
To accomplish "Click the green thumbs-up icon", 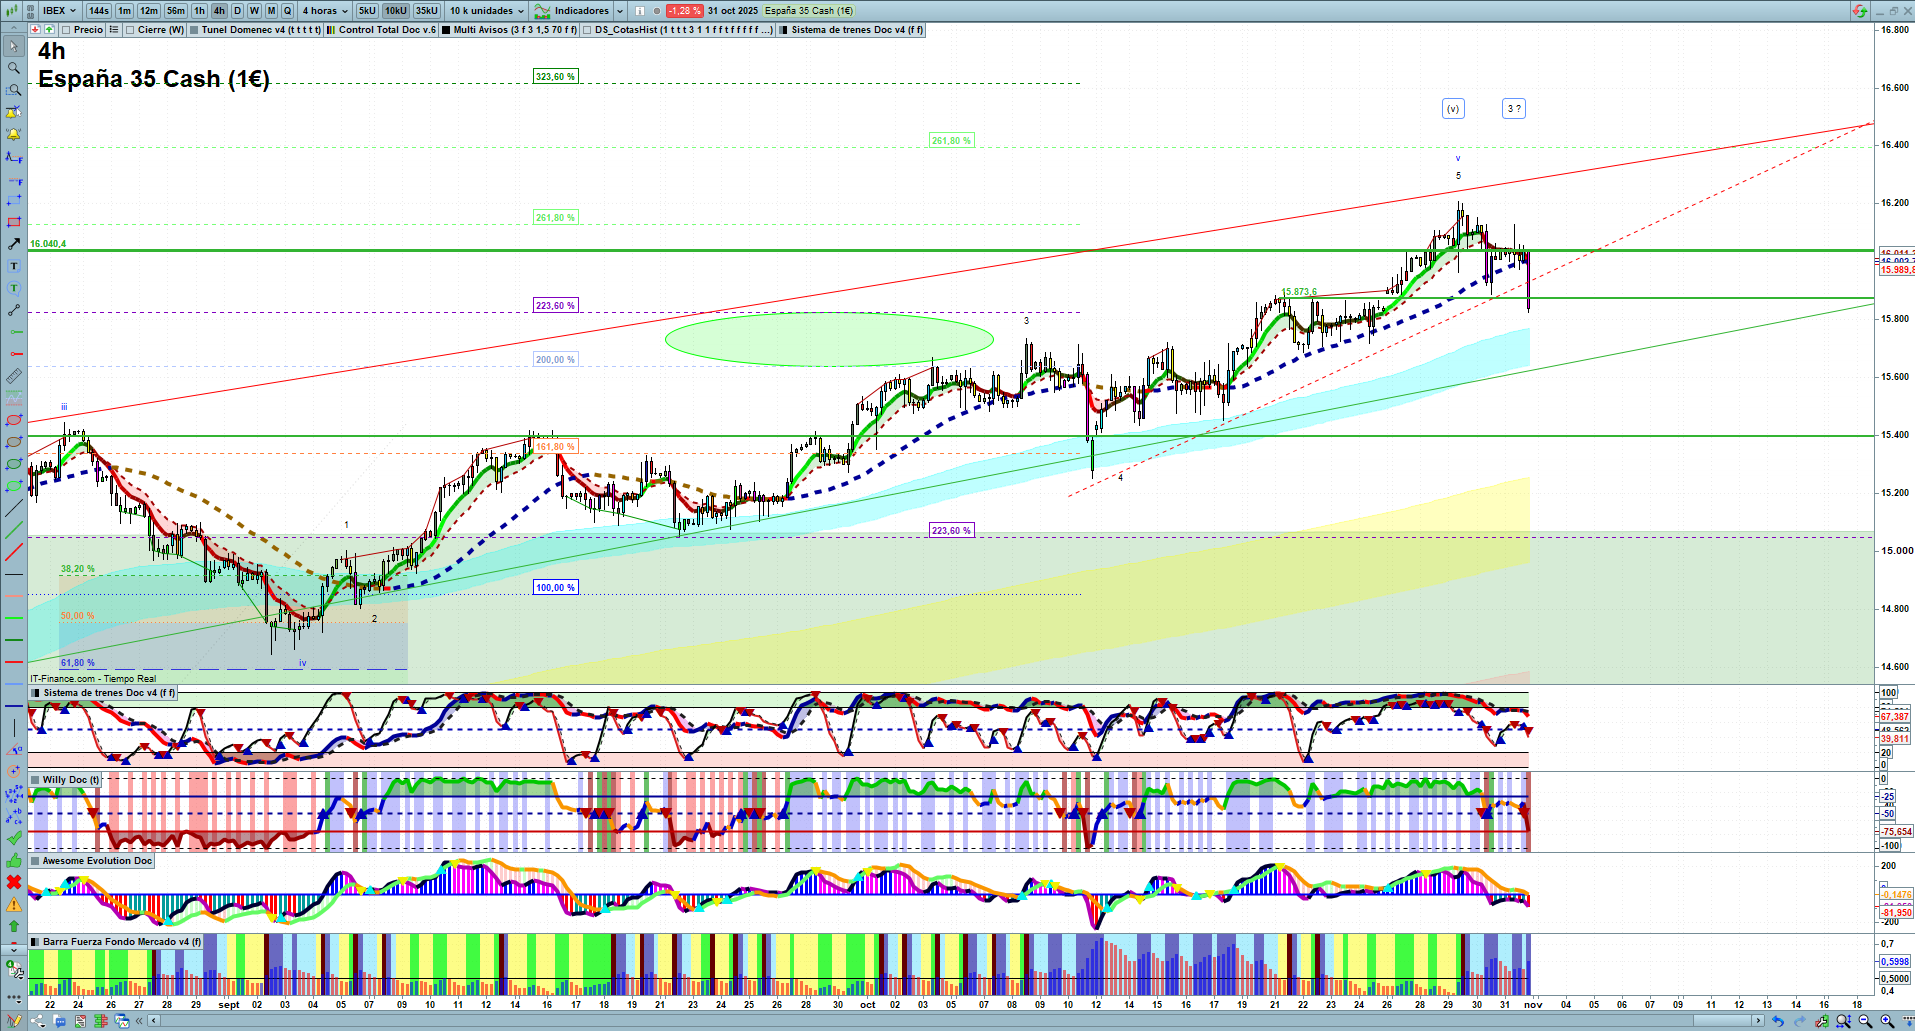I will pyautogui.click(x=14, y=860).
